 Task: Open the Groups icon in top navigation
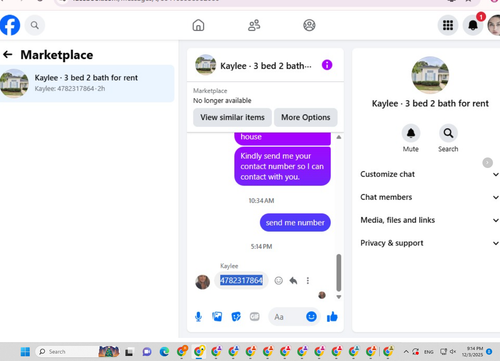[309, 25]
